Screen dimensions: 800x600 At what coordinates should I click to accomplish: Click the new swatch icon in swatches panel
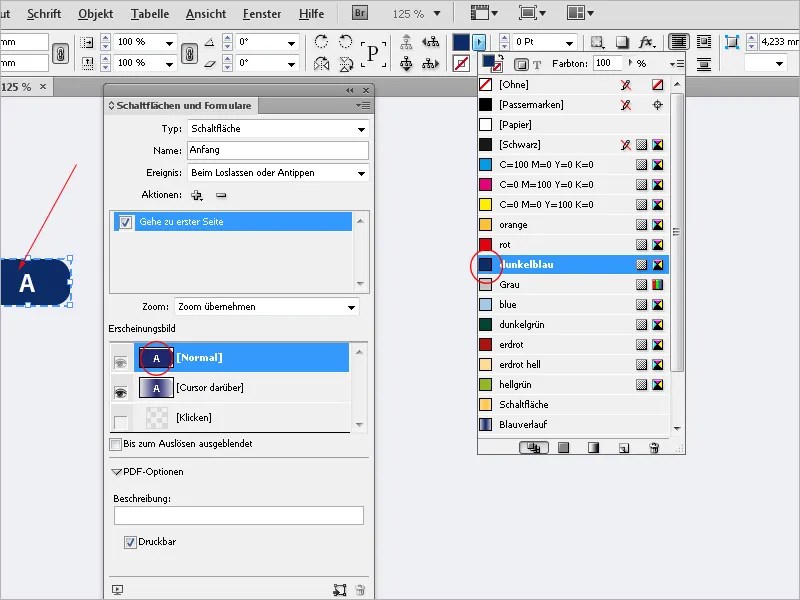click(623, 448)
